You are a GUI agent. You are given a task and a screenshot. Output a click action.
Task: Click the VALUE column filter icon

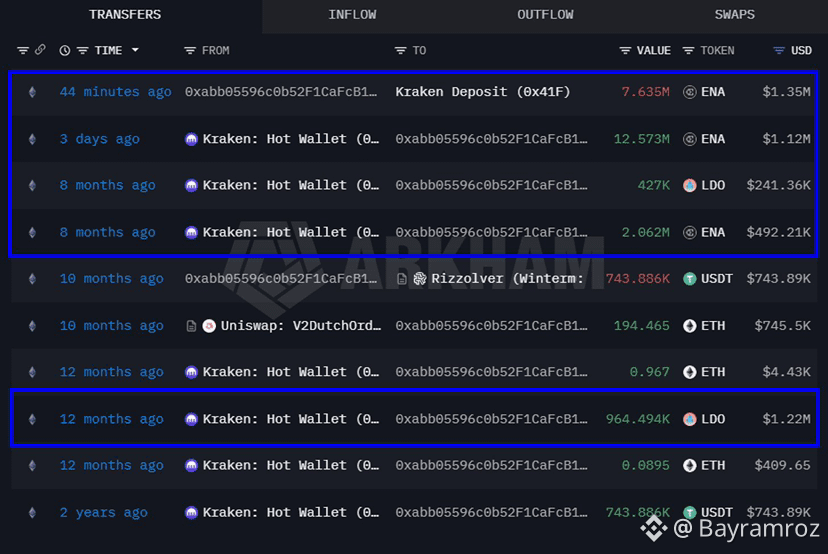click(x=625, y=51)
